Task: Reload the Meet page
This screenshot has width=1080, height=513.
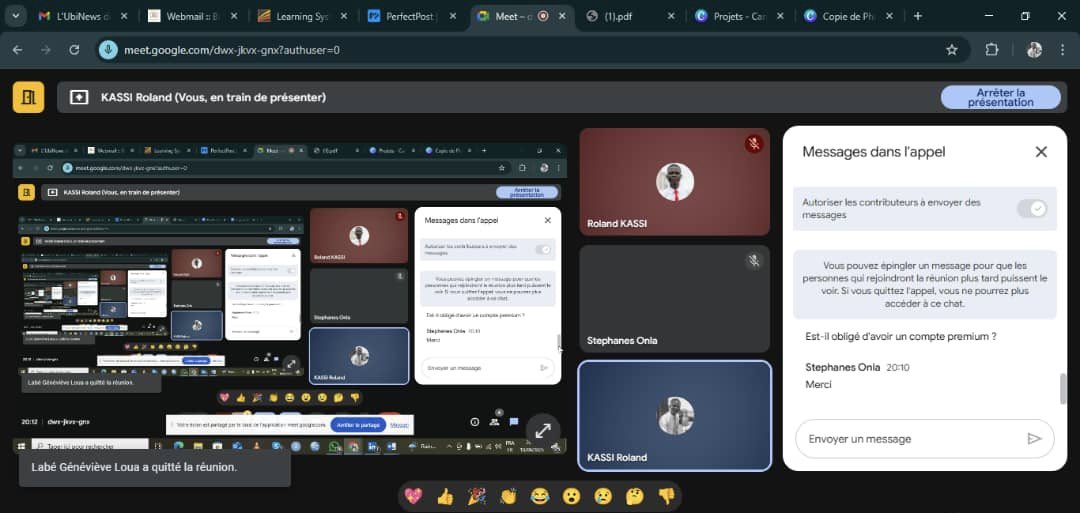Action: [74, 50]
